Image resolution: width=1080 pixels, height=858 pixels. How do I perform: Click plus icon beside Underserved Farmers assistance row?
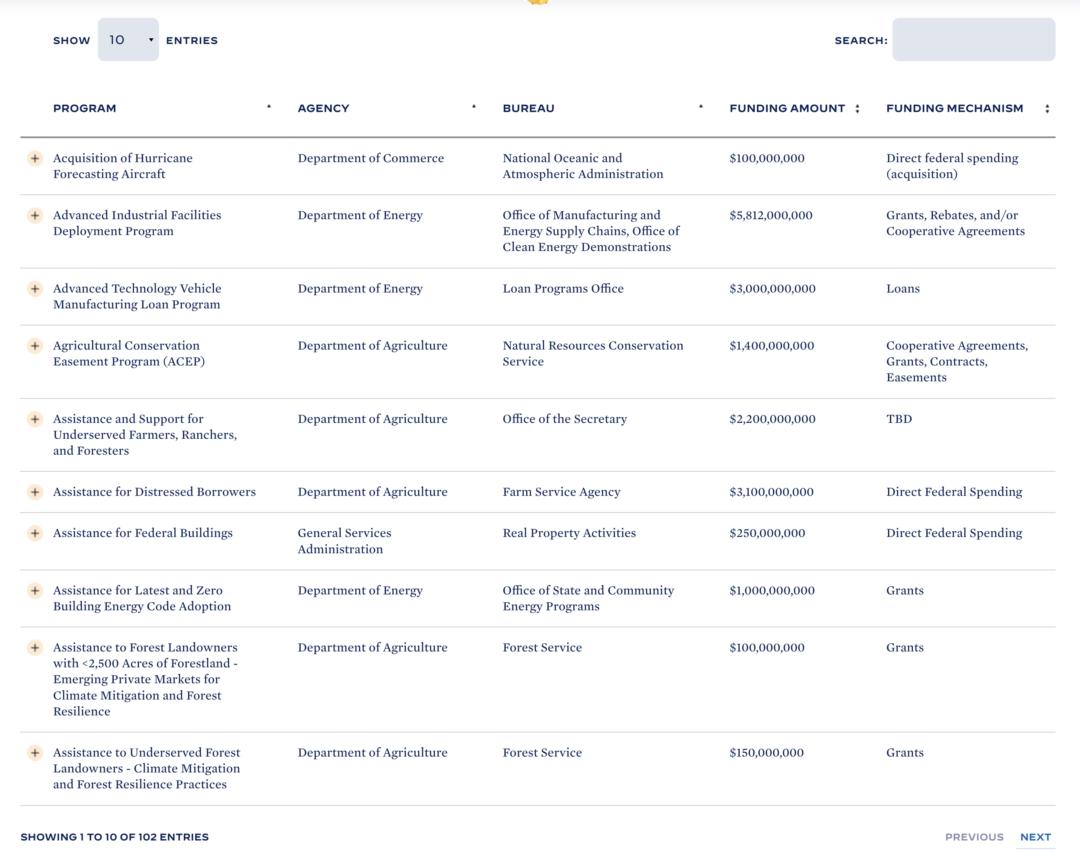point(34,419)
